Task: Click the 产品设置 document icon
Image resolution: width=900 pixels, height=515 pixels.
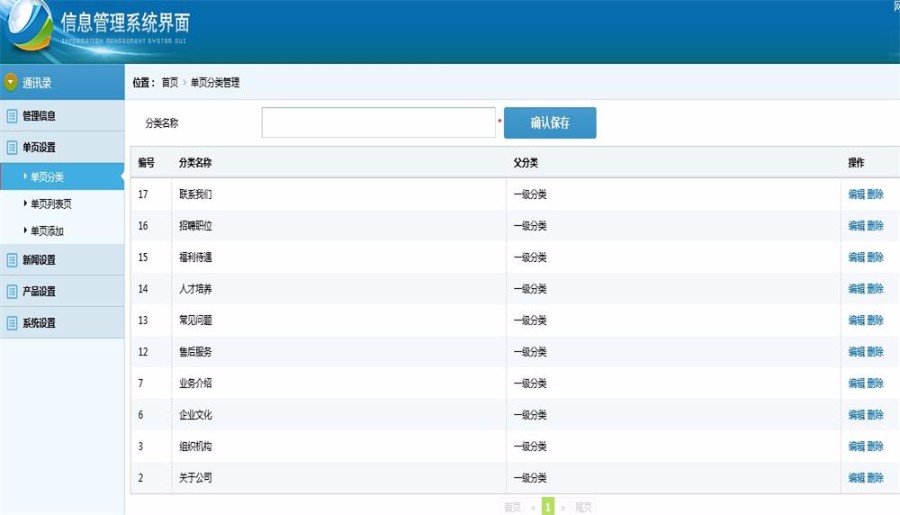Action: pyautogui.click(x=12, y=292)
